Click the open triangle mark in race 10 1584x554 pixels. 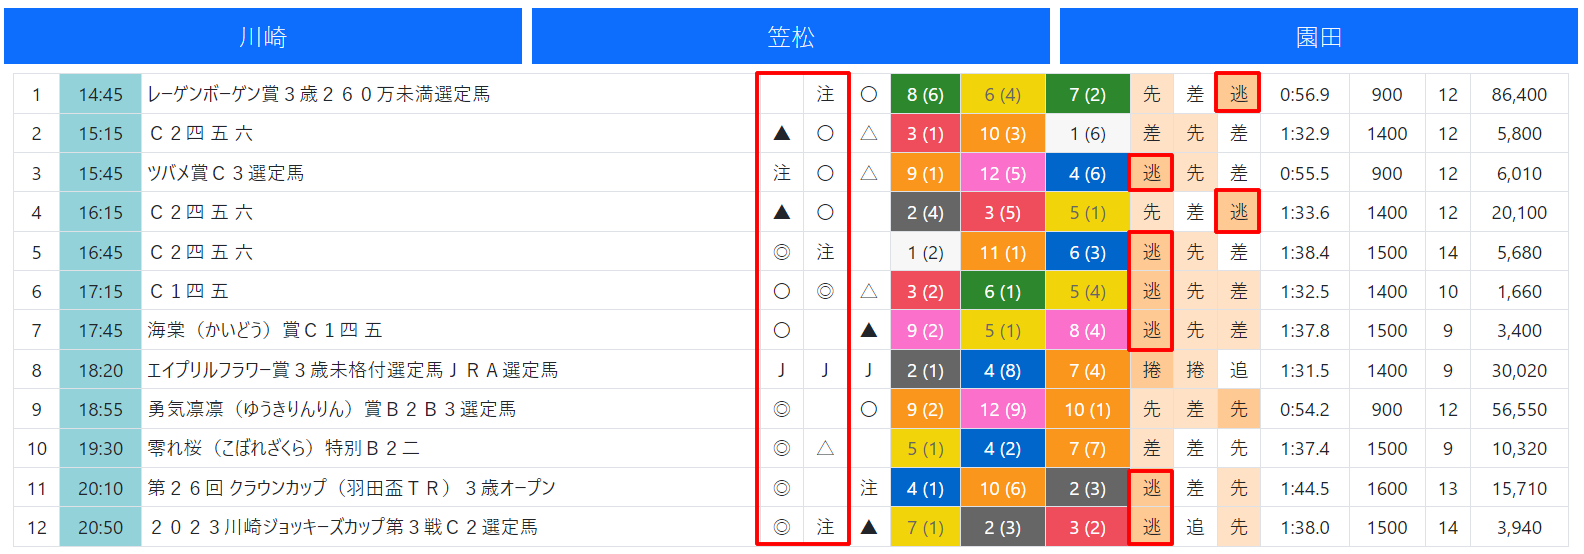(825, 448)
